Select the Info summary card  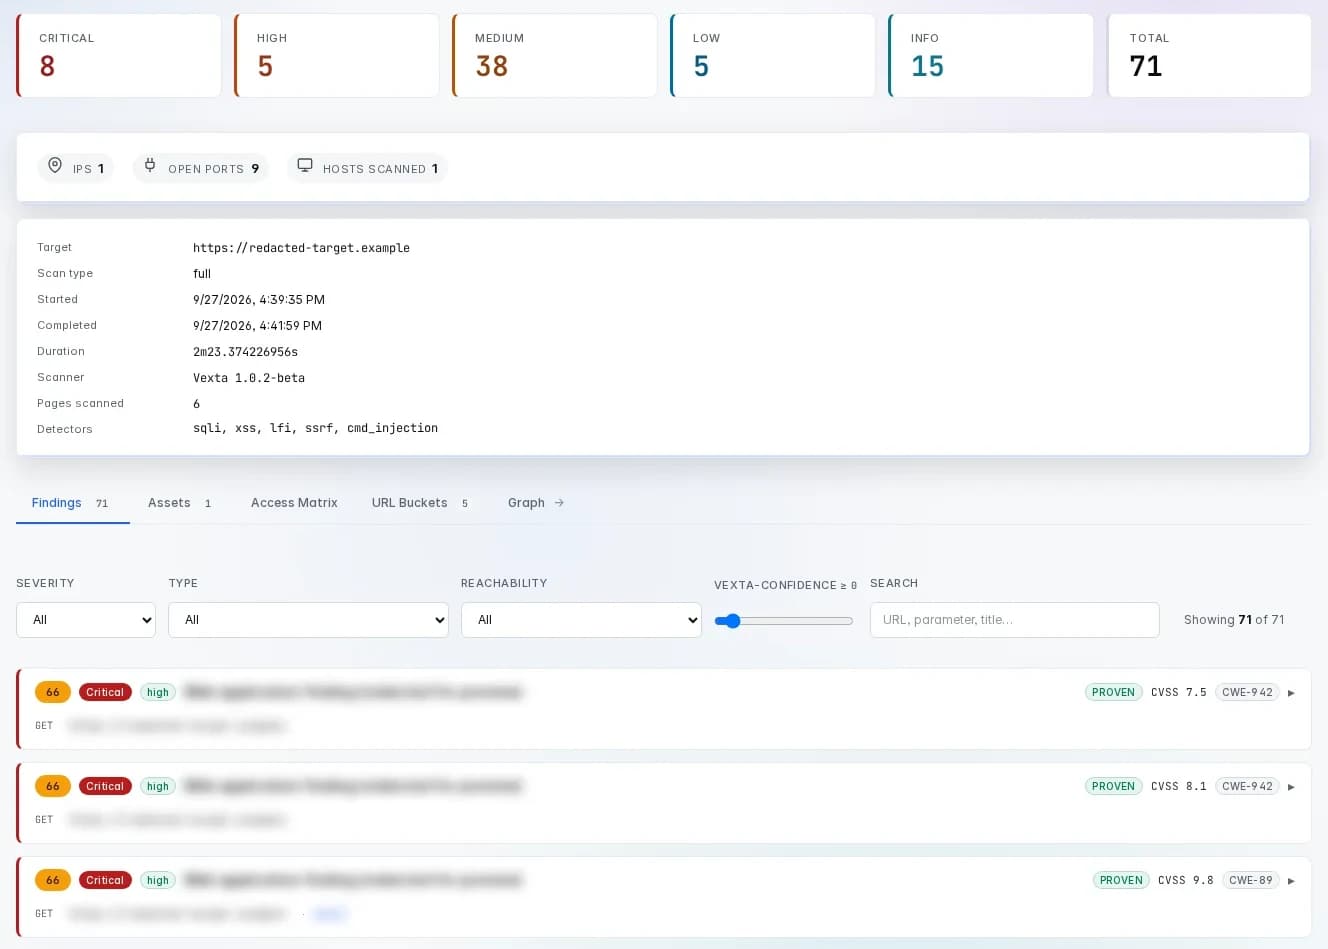[991, 56]
